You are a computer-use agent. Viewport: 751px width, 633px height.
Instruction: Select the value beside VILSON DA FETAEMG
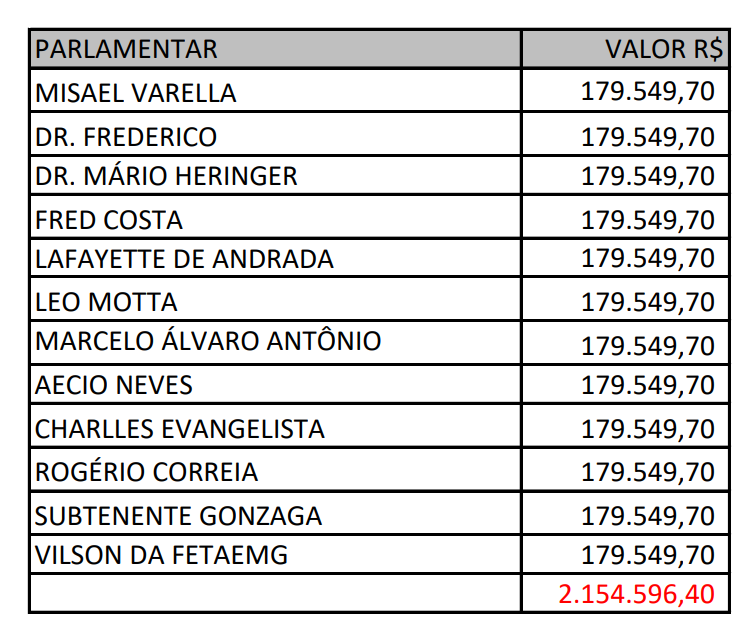click(648, 555)
